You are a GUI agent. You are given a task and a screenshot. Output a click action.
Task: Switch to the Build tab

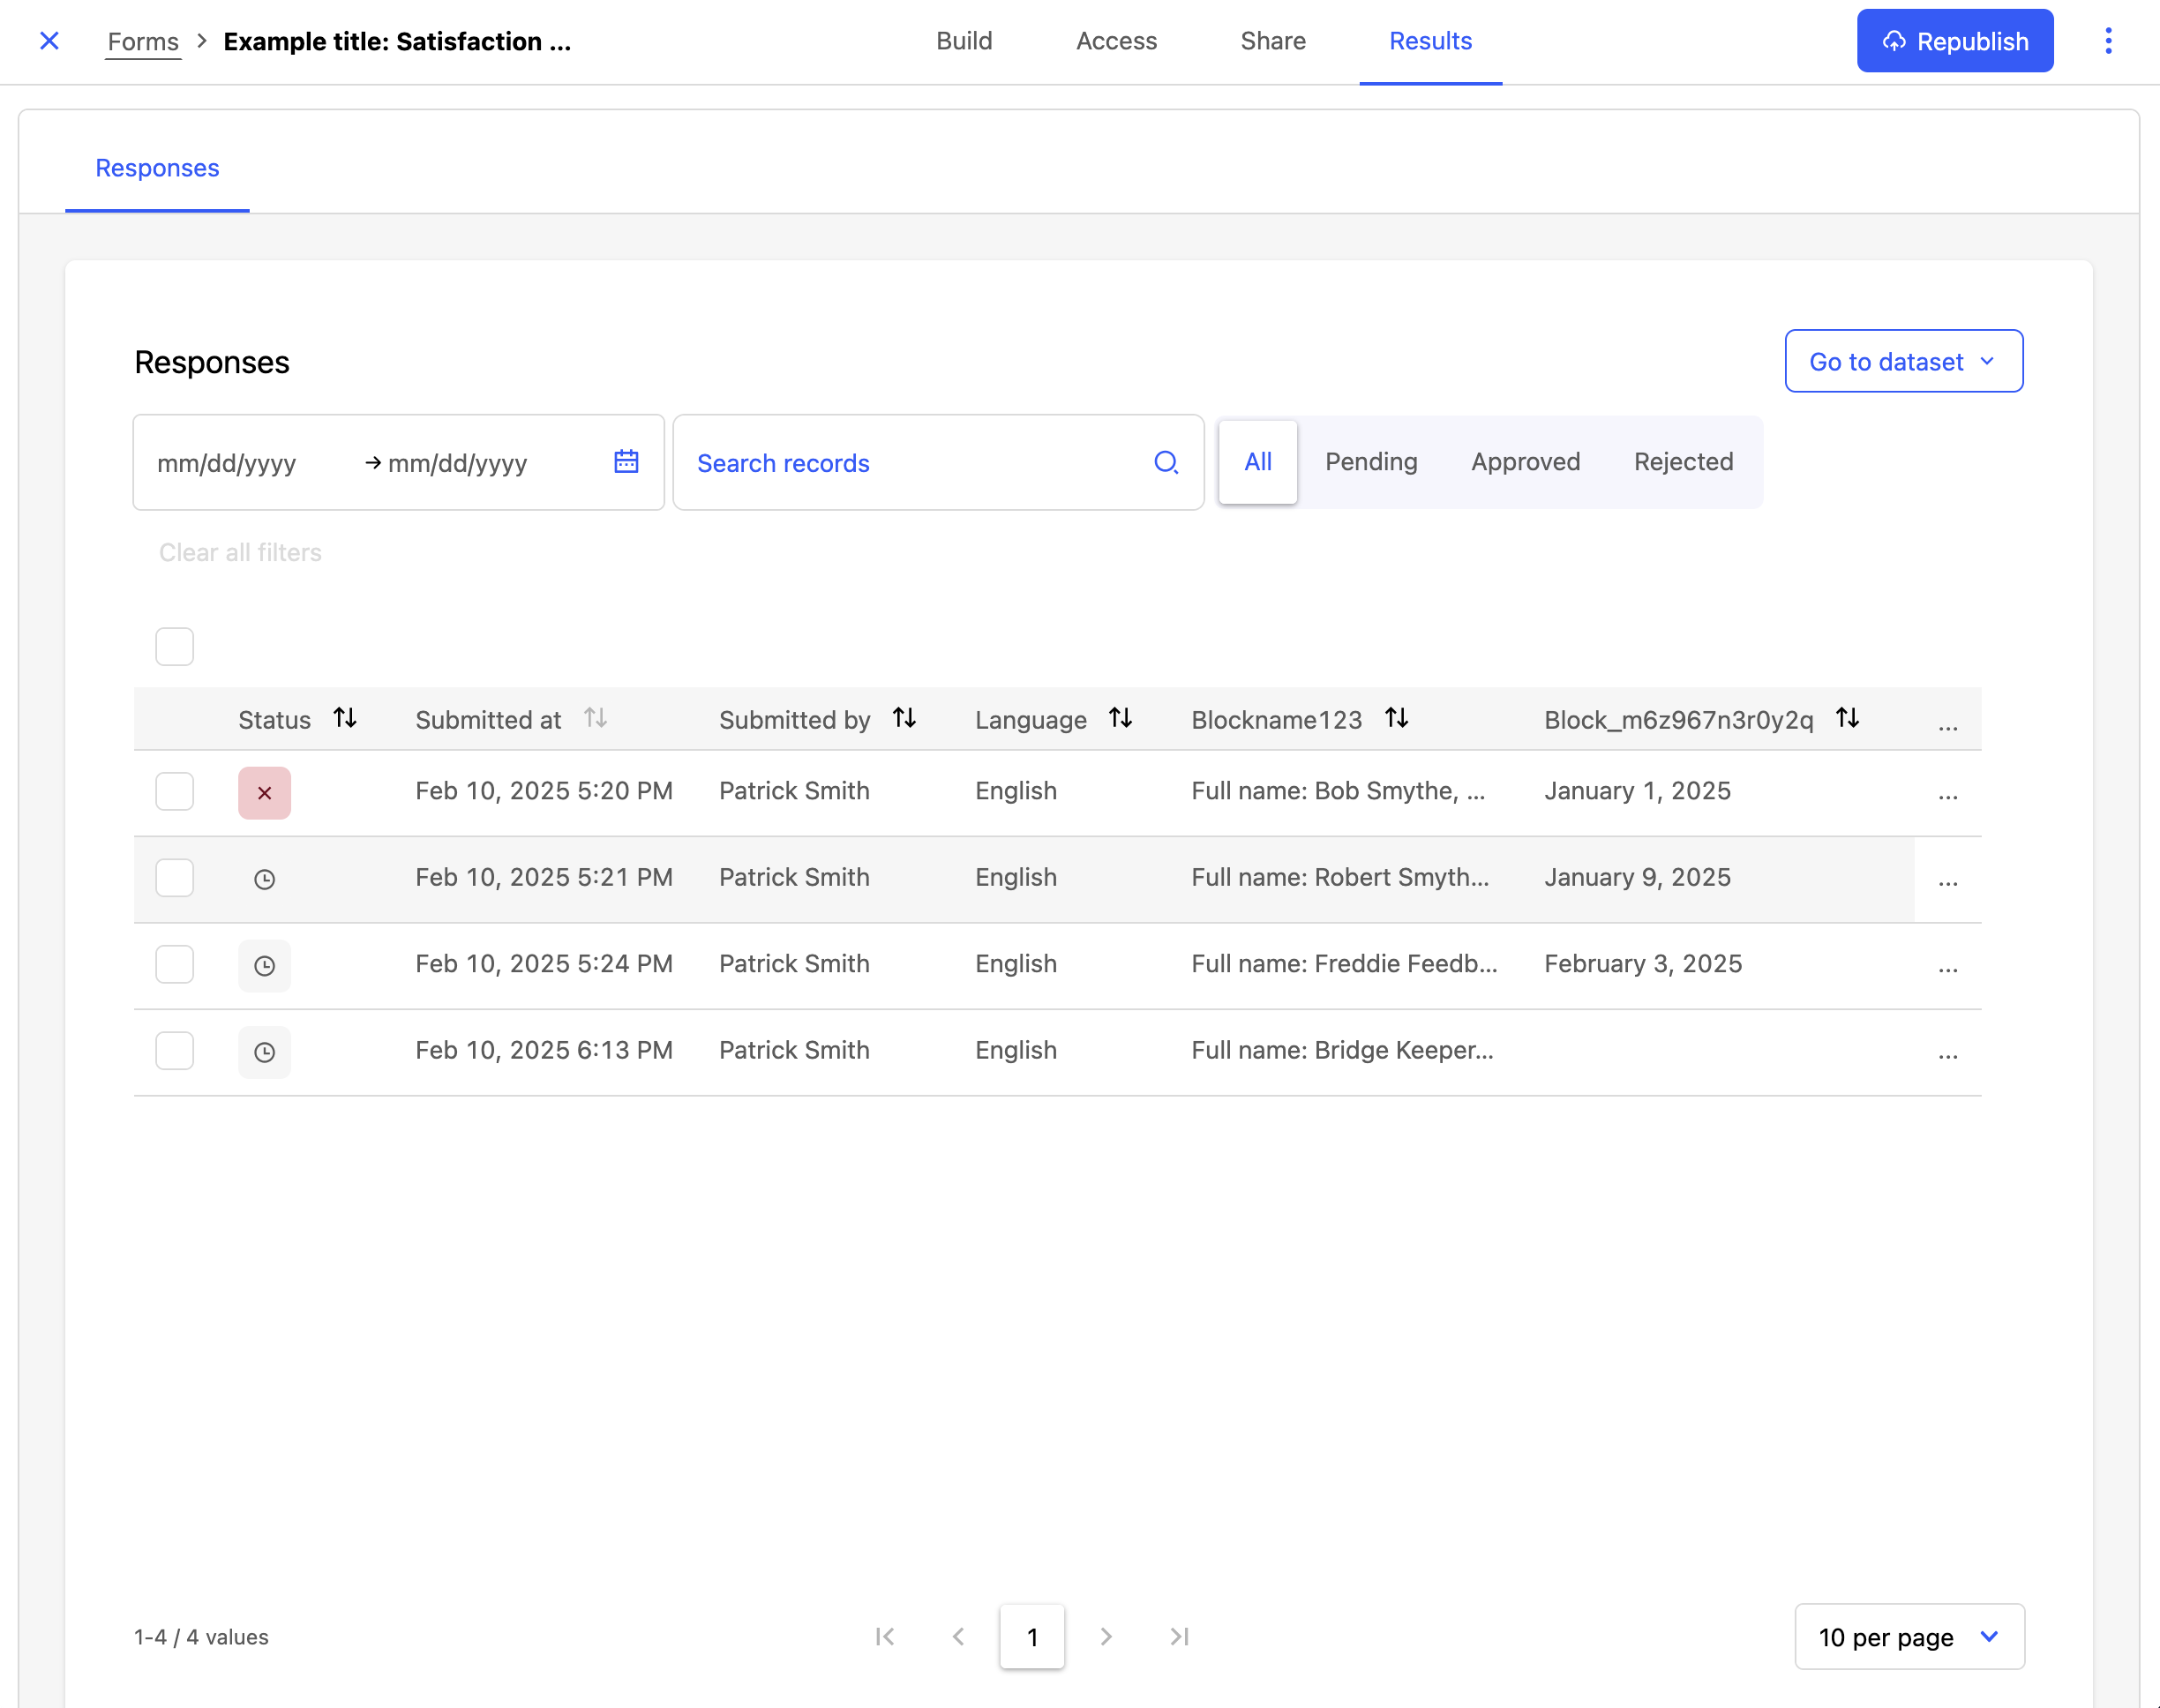[964, 41]
